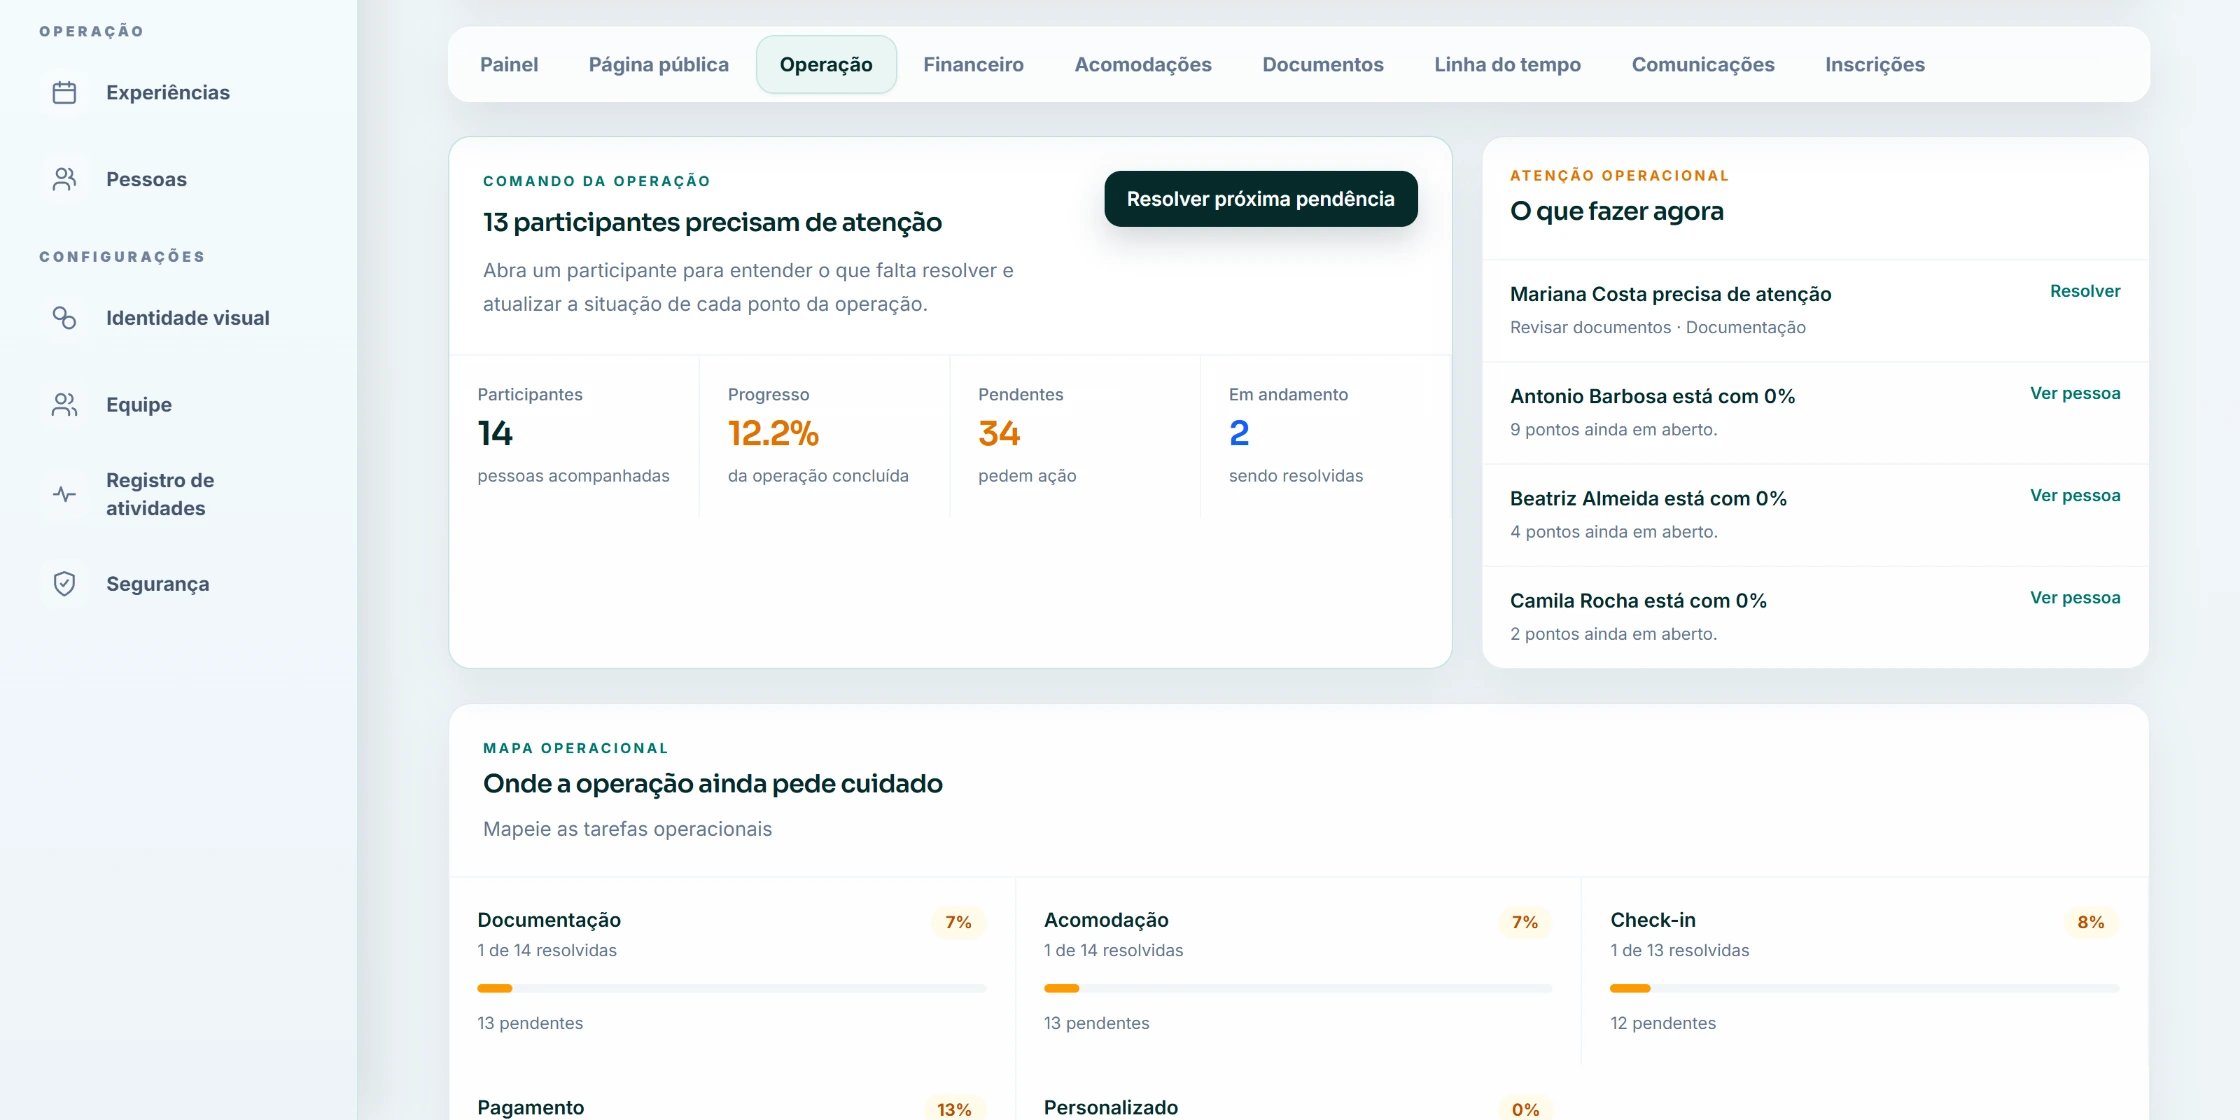Click the Check-in 8% badge
Viewport: 2240px width, 1120px height.
[2091, 922]
